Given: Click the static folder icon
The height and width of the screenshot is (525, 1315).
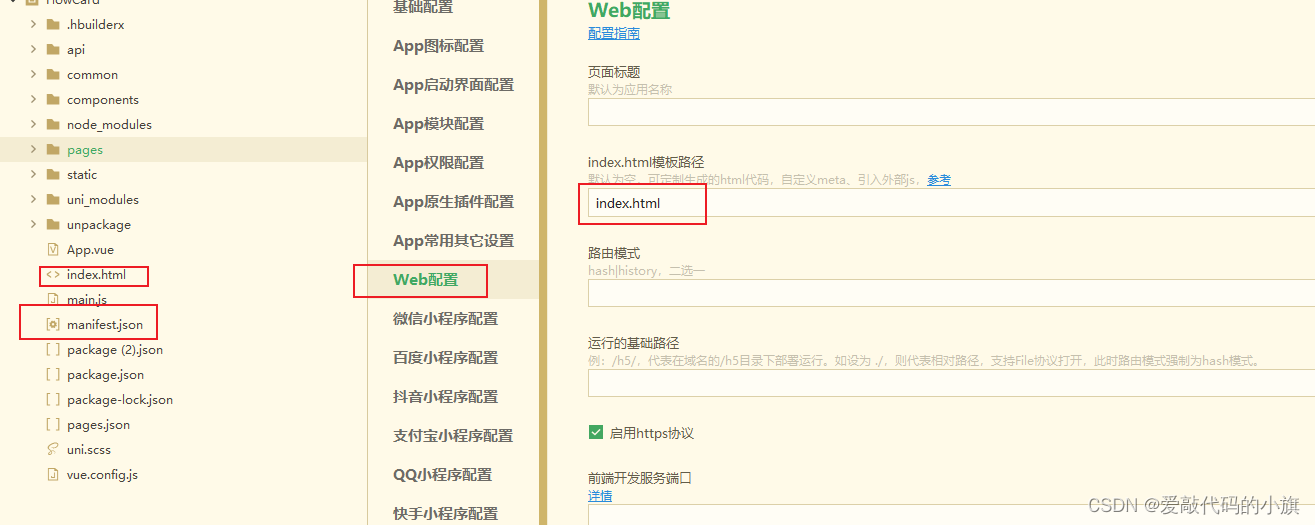Looking at the screenshot, I should 53,174.
